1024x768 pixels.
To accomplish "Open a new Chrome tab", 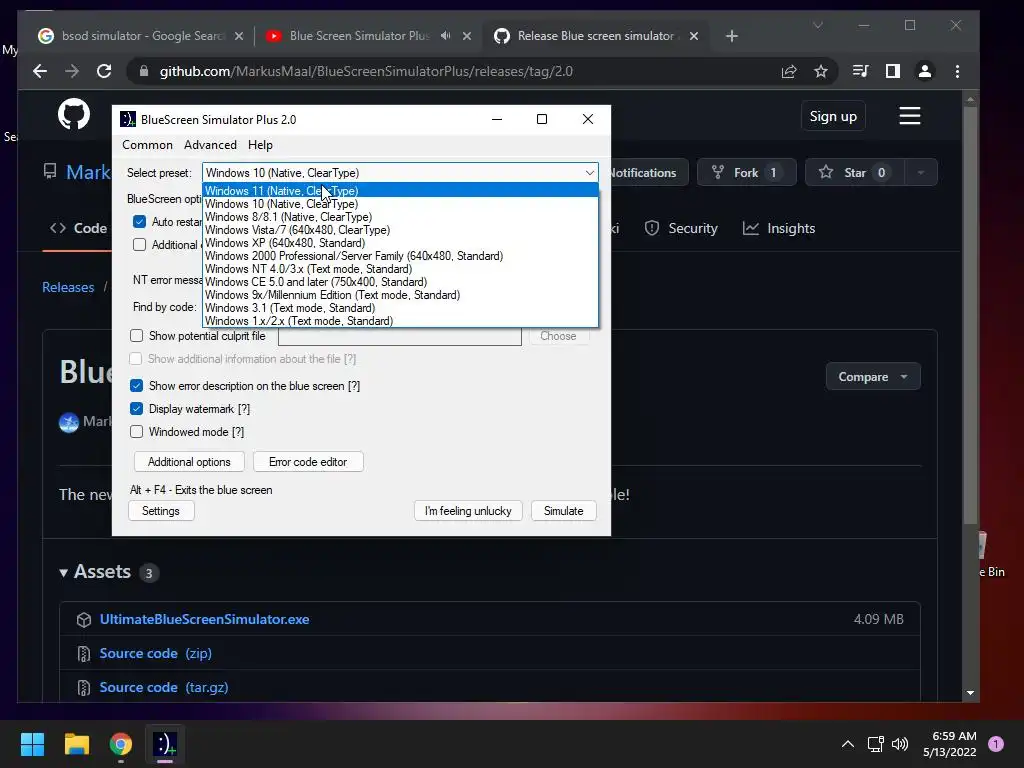I will [x=732, y=36].
